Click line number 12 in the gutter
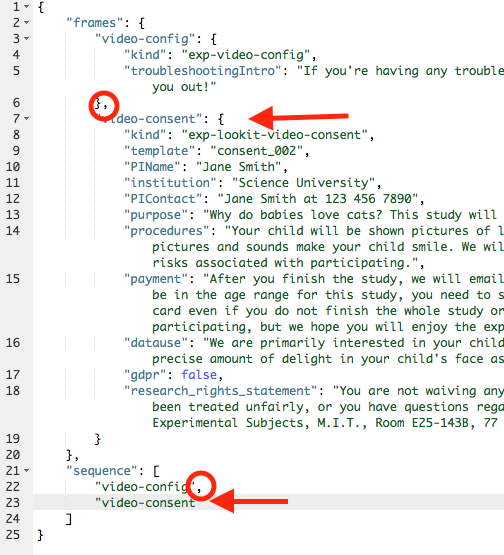 (x=13, y=199)
